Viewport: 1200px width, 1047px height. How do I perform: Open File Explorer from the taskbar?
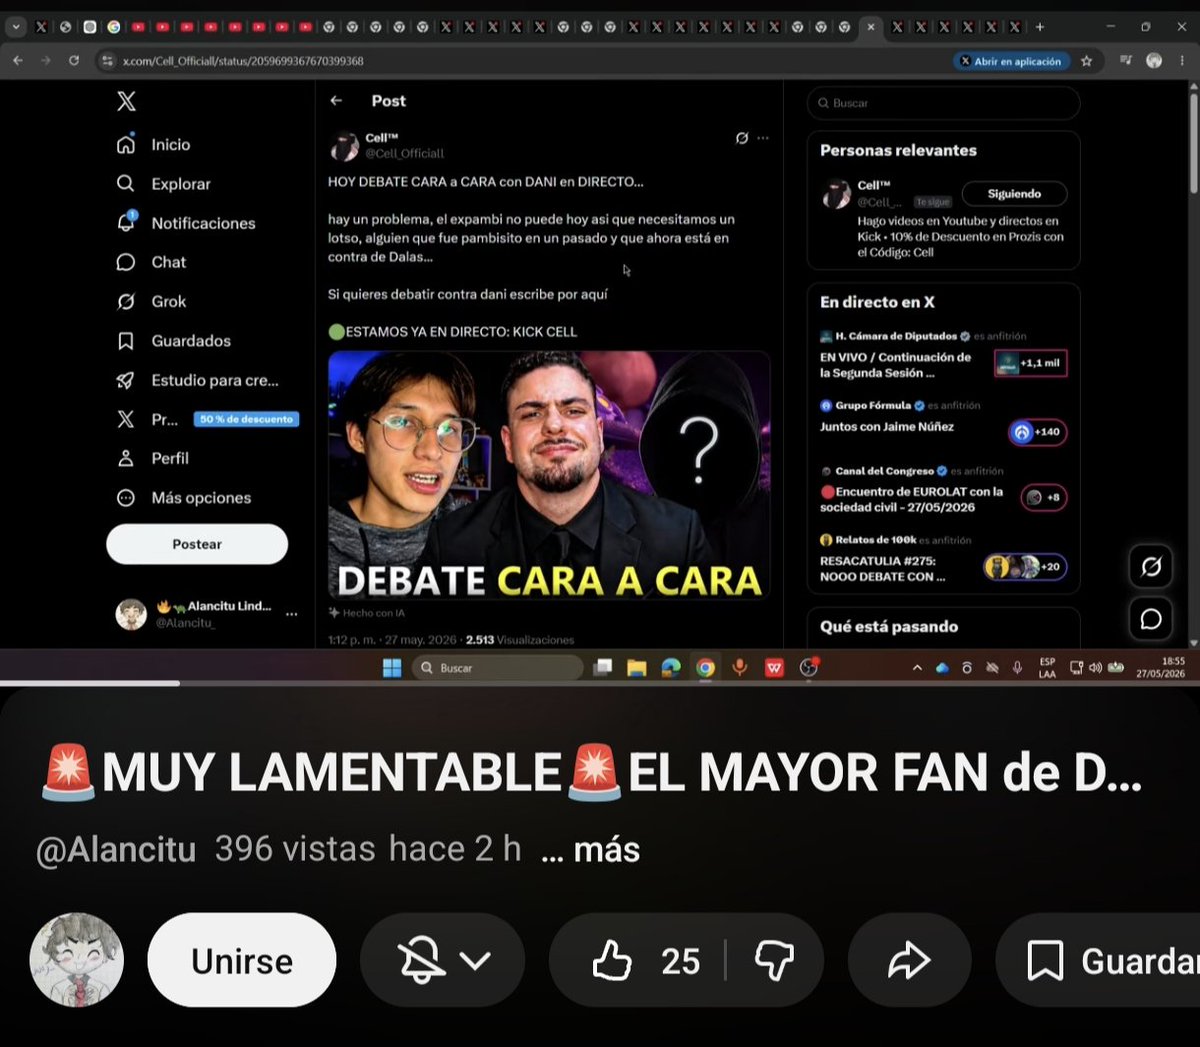pos(636,668)
